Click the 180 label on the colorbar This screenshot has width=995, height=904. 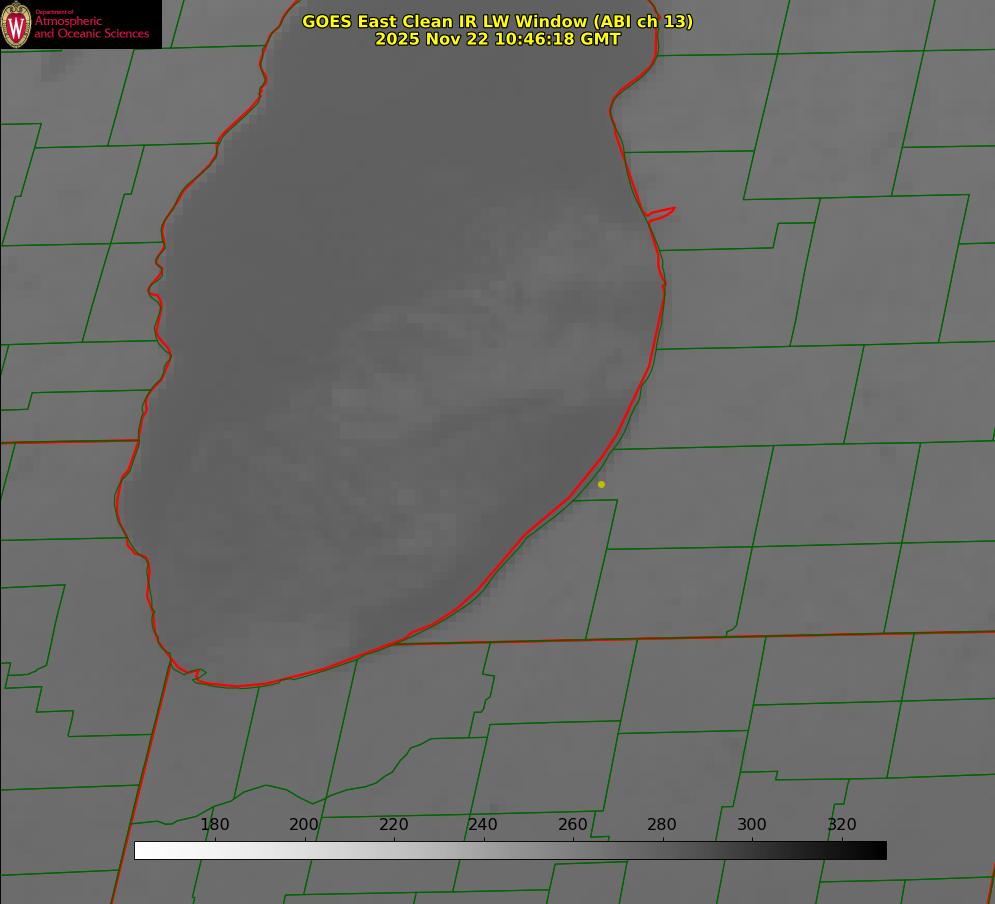pos(215,824)
